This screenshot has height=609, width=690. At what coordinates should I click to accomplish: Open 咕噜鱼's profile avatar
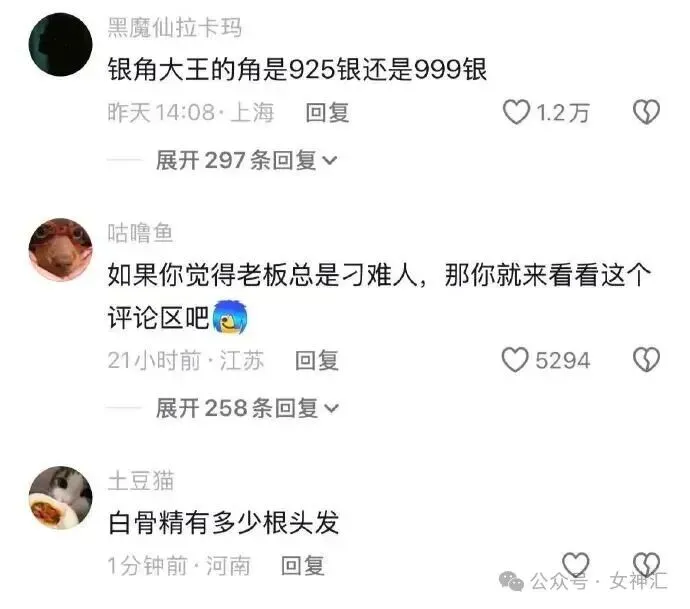(60, 249)
